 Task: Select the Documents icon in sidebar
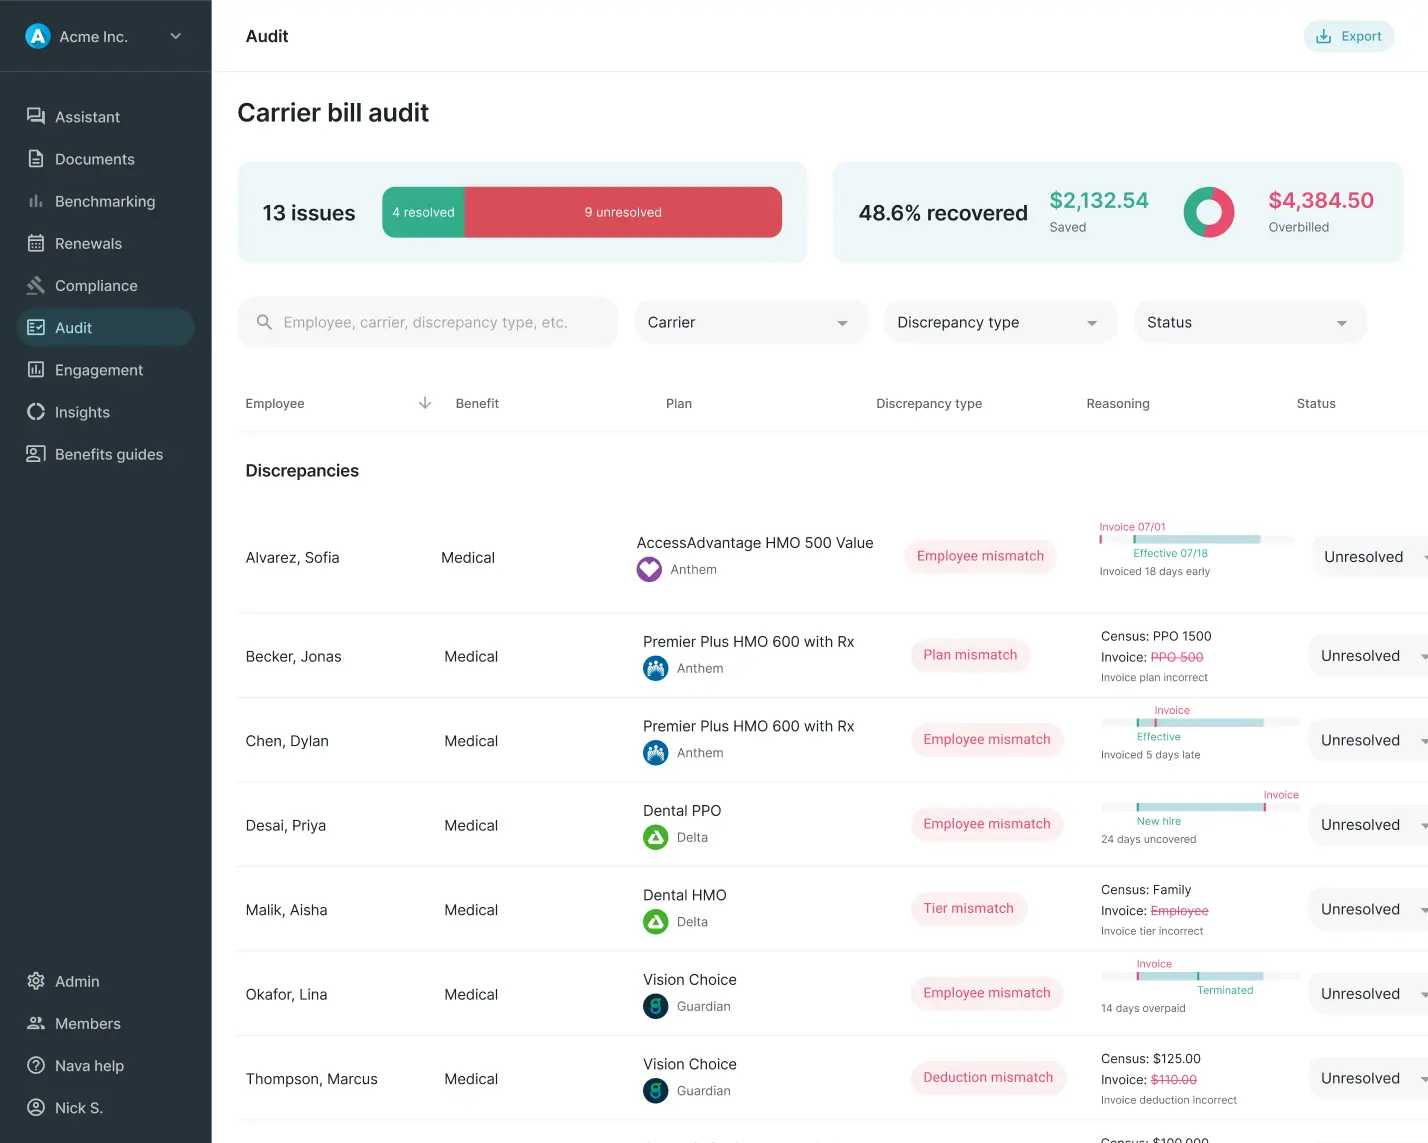click(x=35, y=159)
